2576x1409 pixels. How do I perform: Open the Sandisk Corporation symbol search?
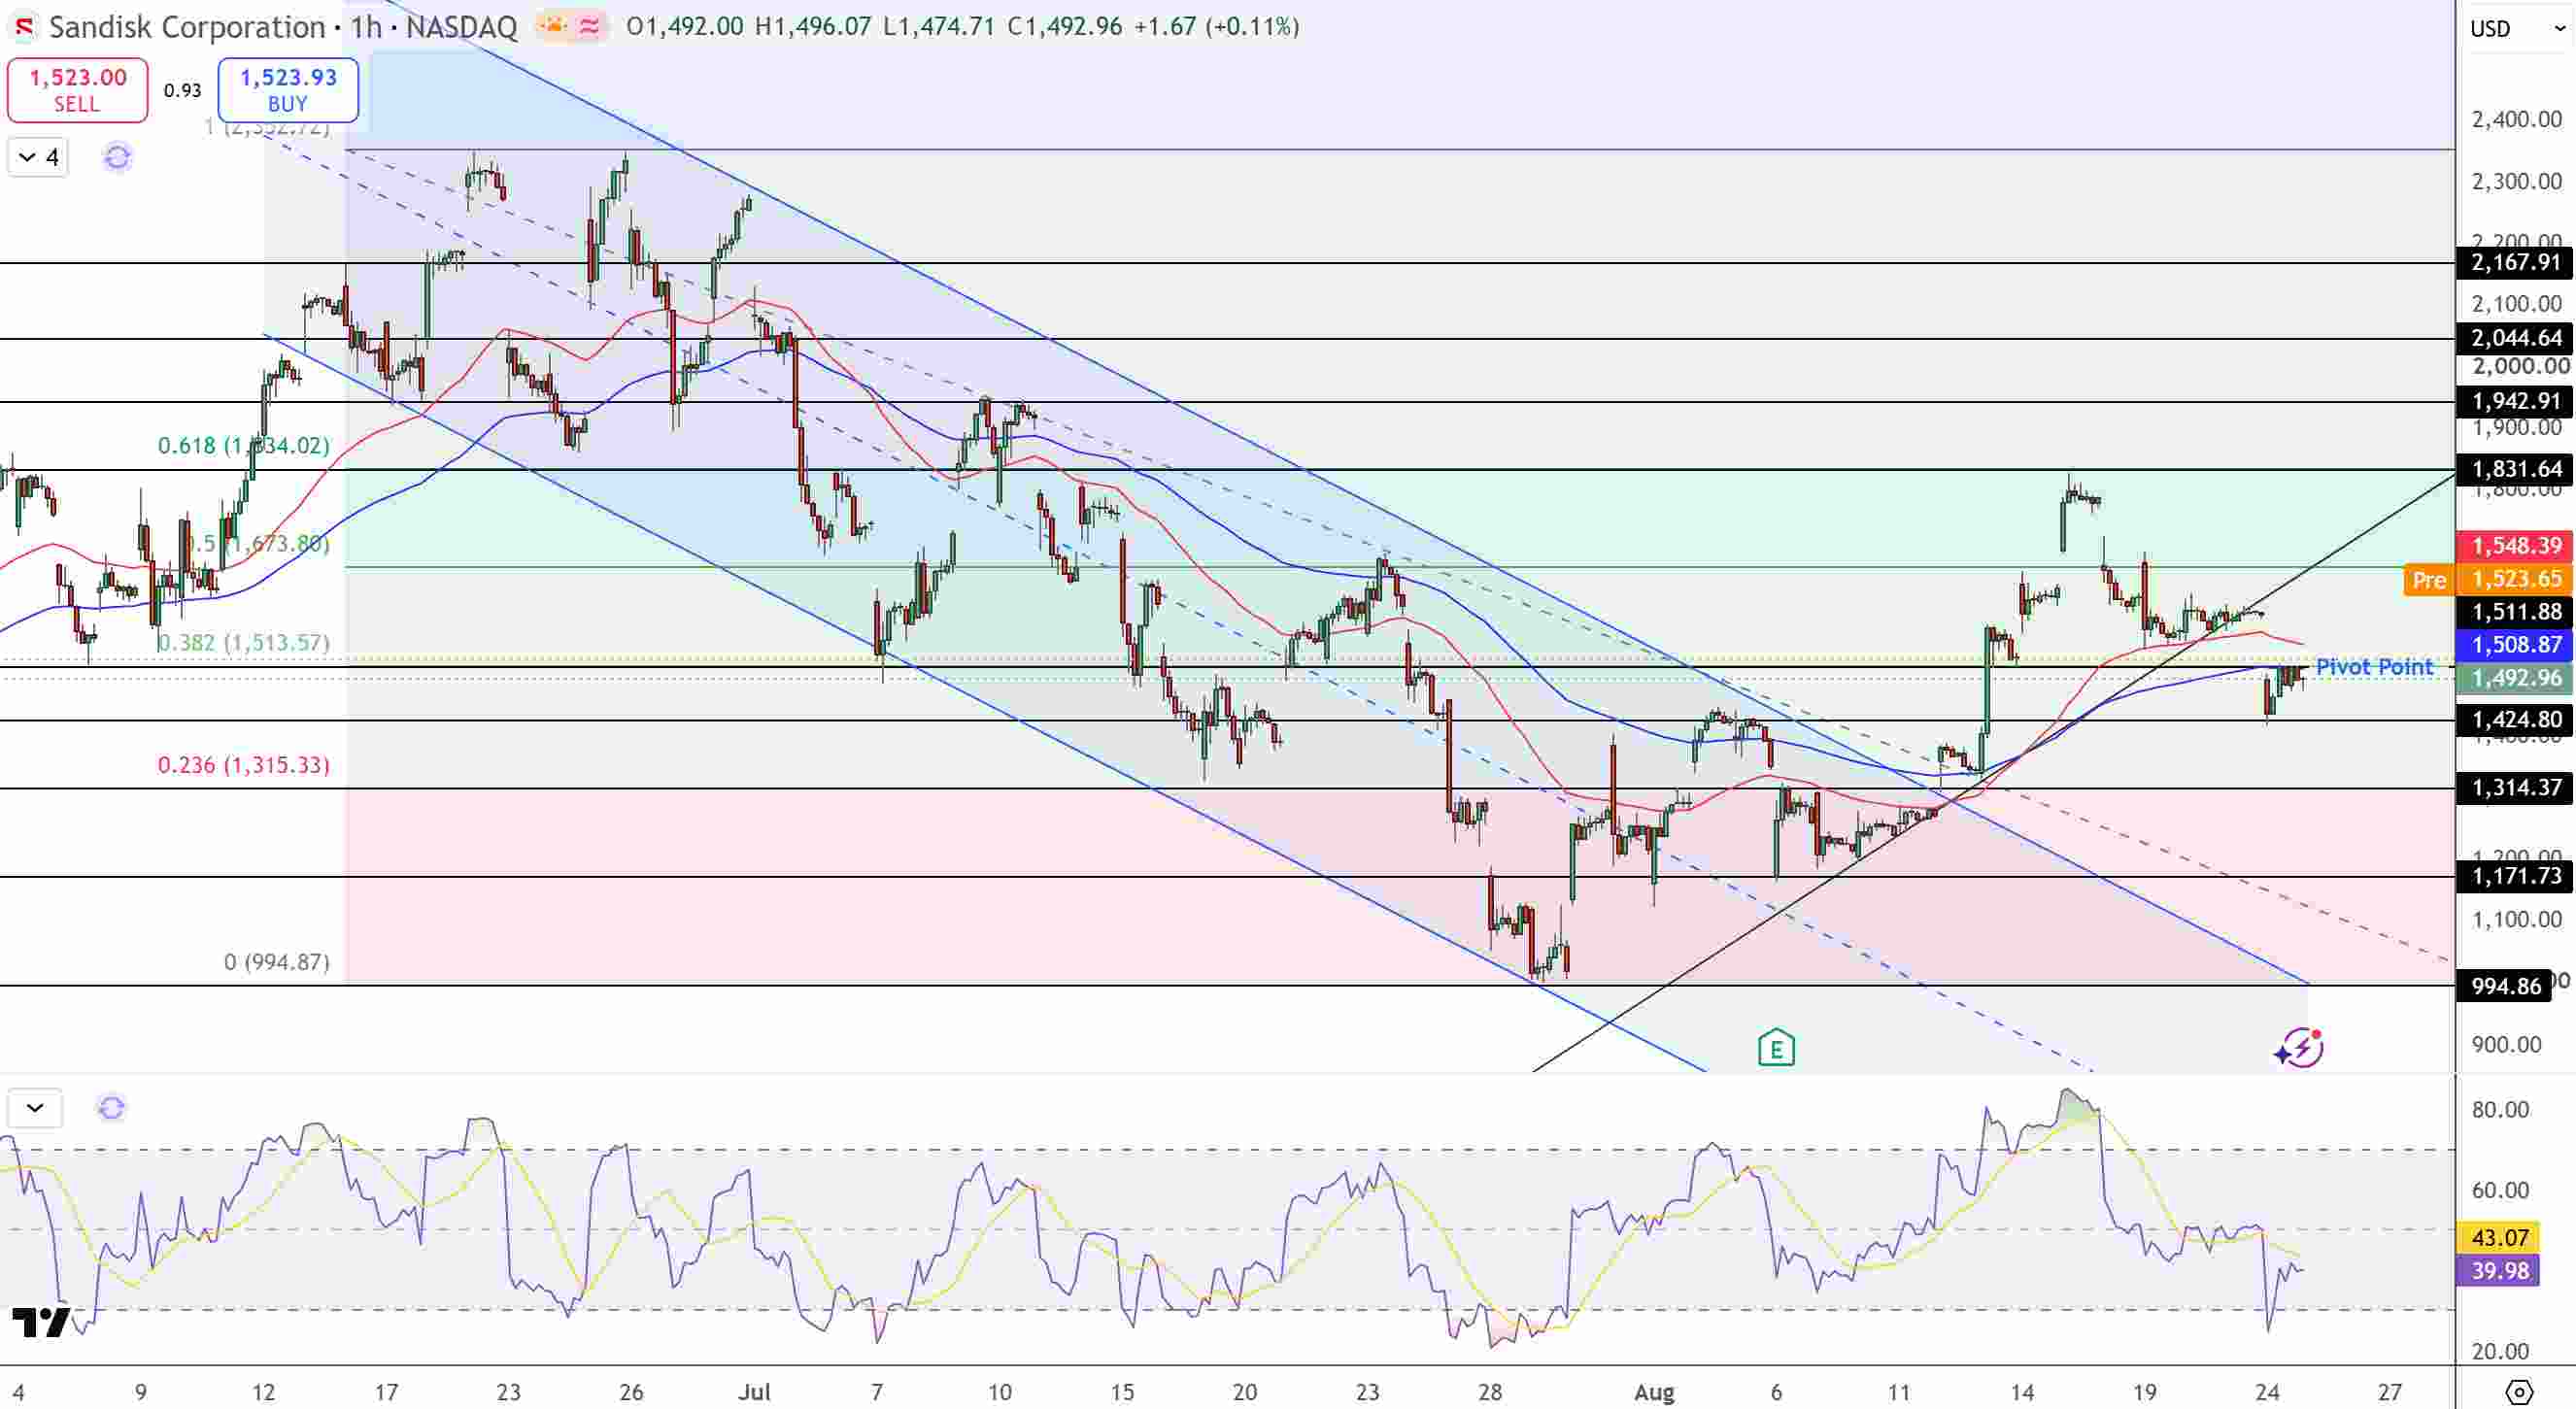[x=187, y=27]
